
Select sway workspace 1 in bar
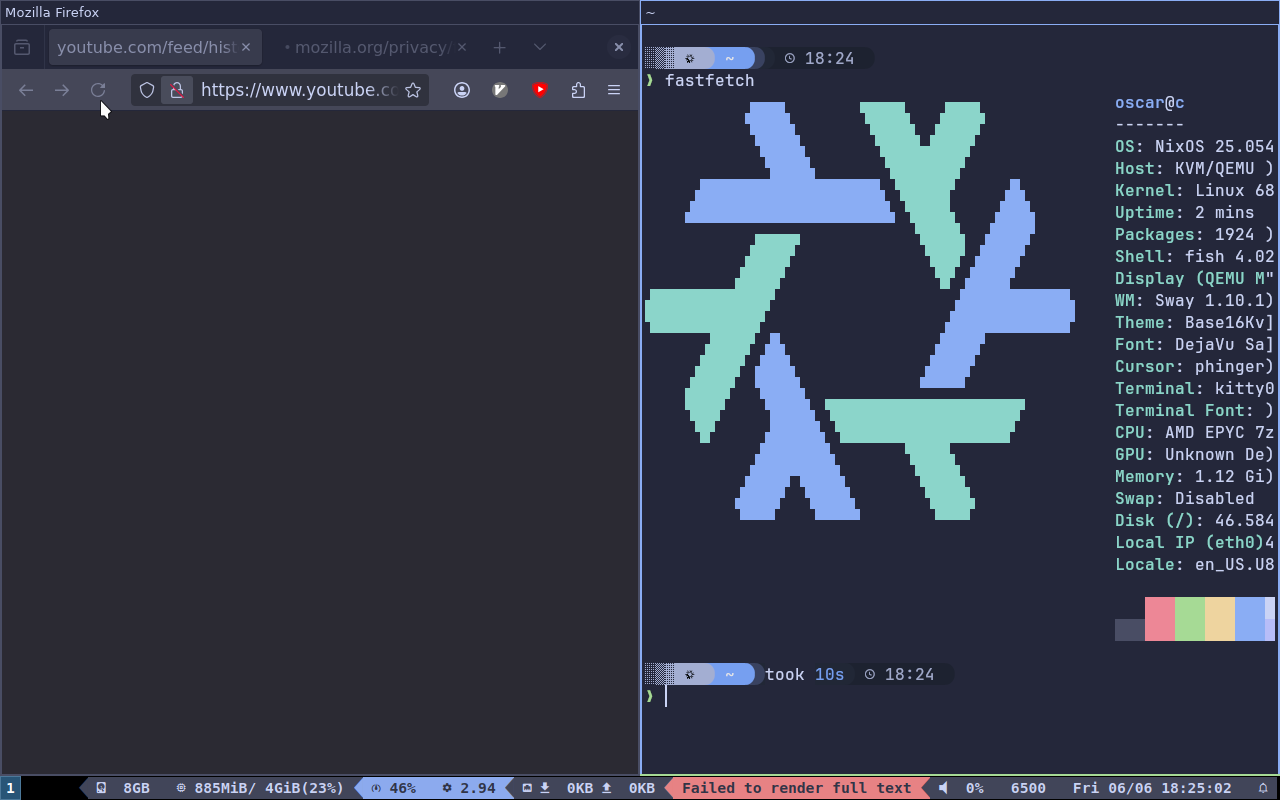tap(10, 788)
